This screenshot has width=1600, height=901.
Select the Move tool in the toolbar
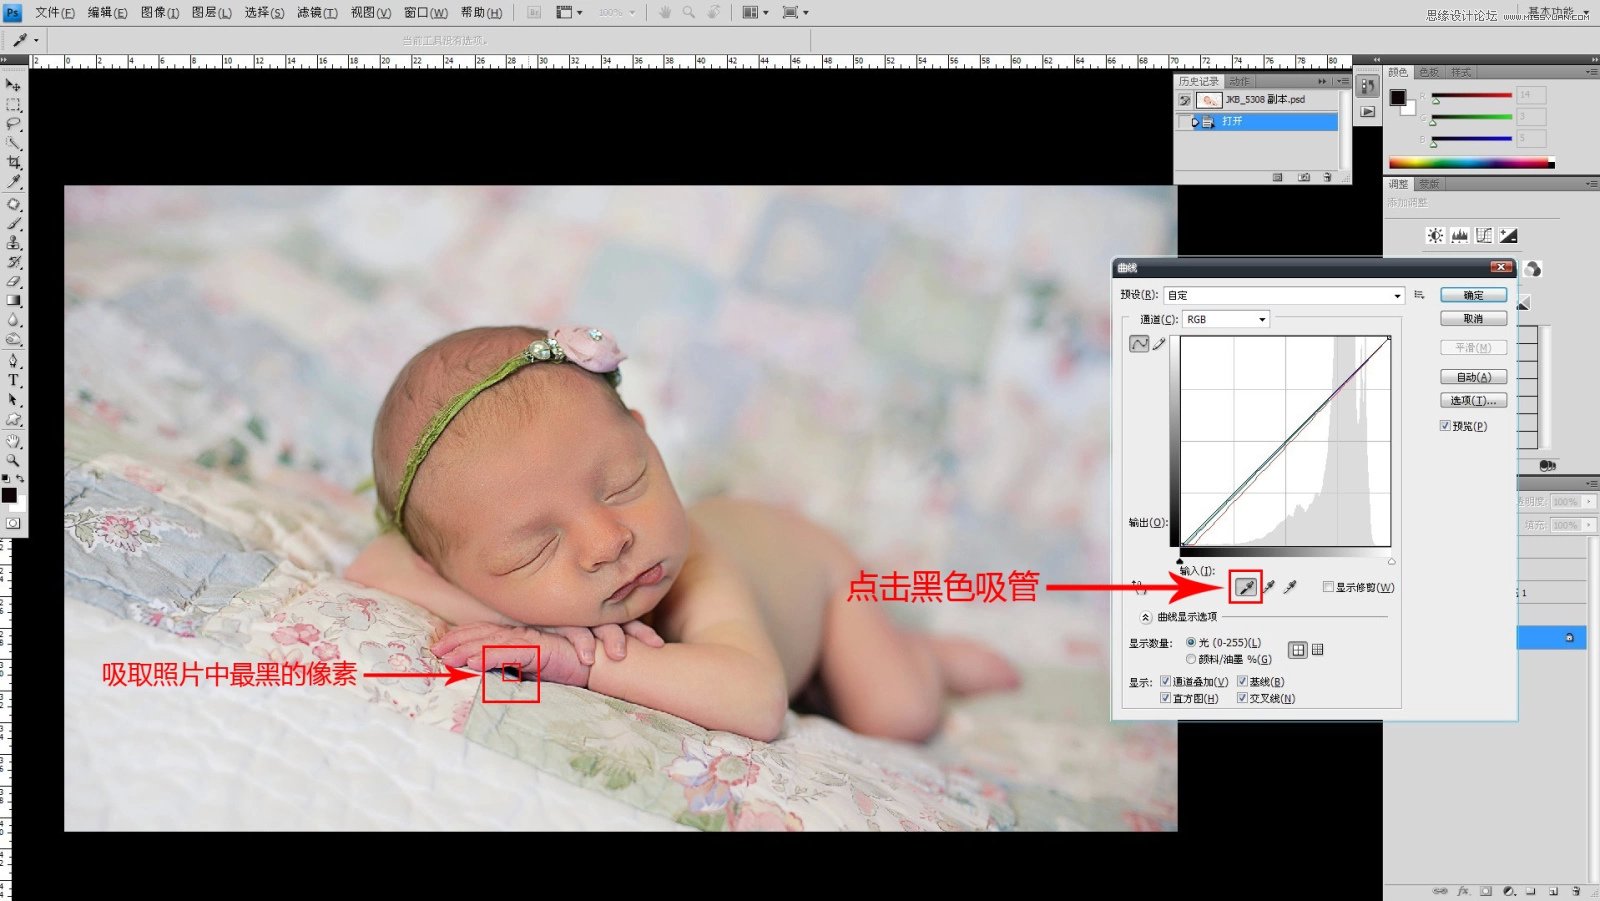[x=12, y=85]
